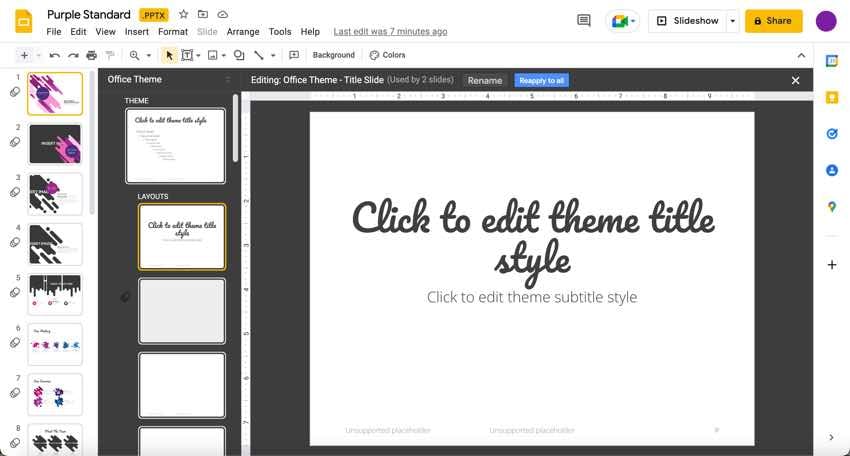Open the Slideshow options dropdown arrow
Viewport: 850px width, 456px height.
[733, 21]
